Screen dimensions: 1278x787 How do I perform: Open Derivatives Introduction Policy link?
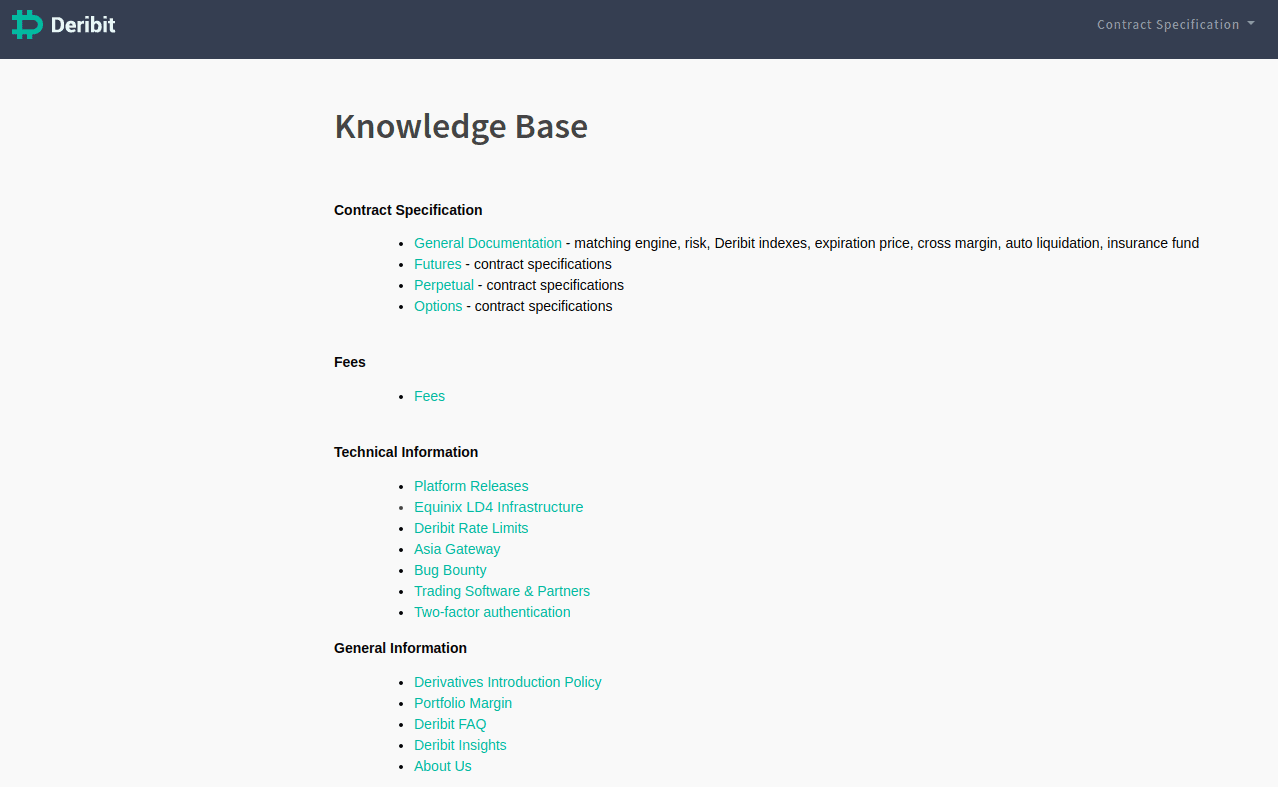click(x=508, y=682)
